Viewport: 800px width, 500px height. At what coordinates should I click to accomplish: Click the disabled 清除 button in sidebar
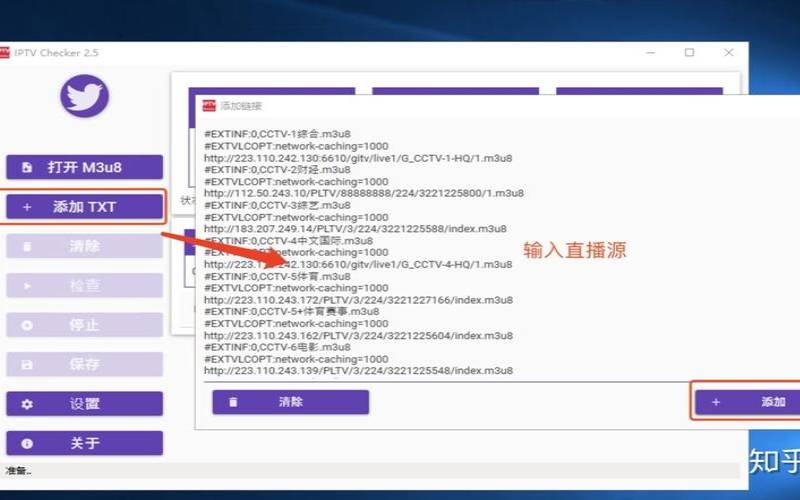click(x=85, y=246)
